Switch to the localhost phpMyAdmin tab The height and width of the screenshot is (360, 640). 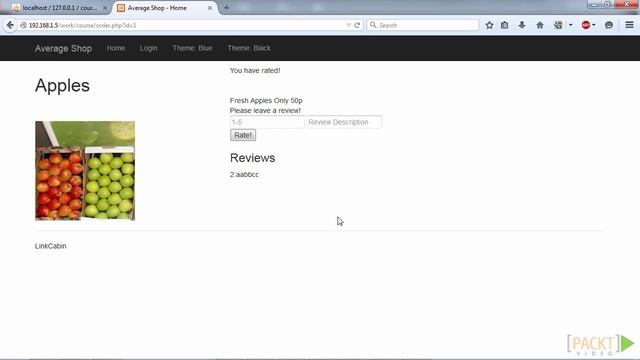click(x=60, y=8)
